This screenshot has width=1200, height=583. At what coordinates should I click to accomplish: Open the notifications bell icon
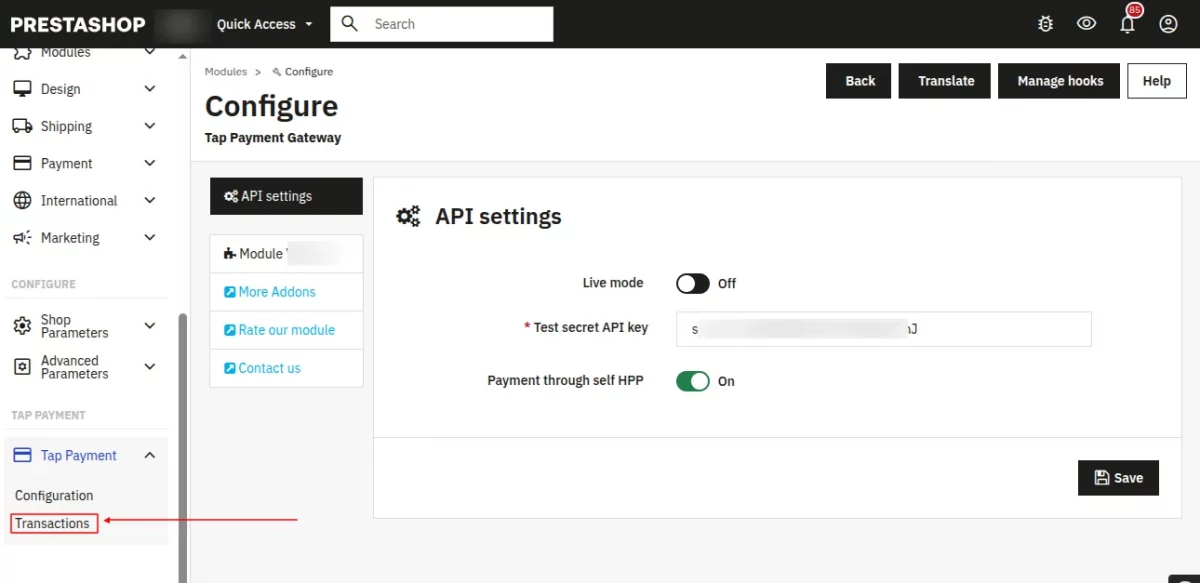tap(1128, 24)
